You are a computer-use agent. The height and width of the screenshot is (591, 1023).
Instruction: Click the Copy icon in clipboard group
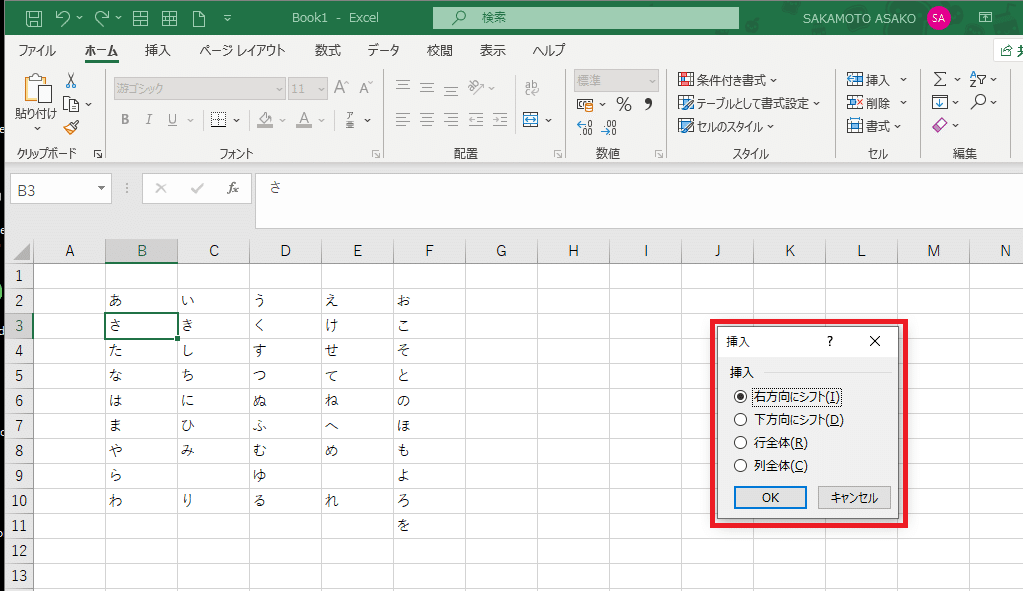pyautogui.click(x=71, y=104)
